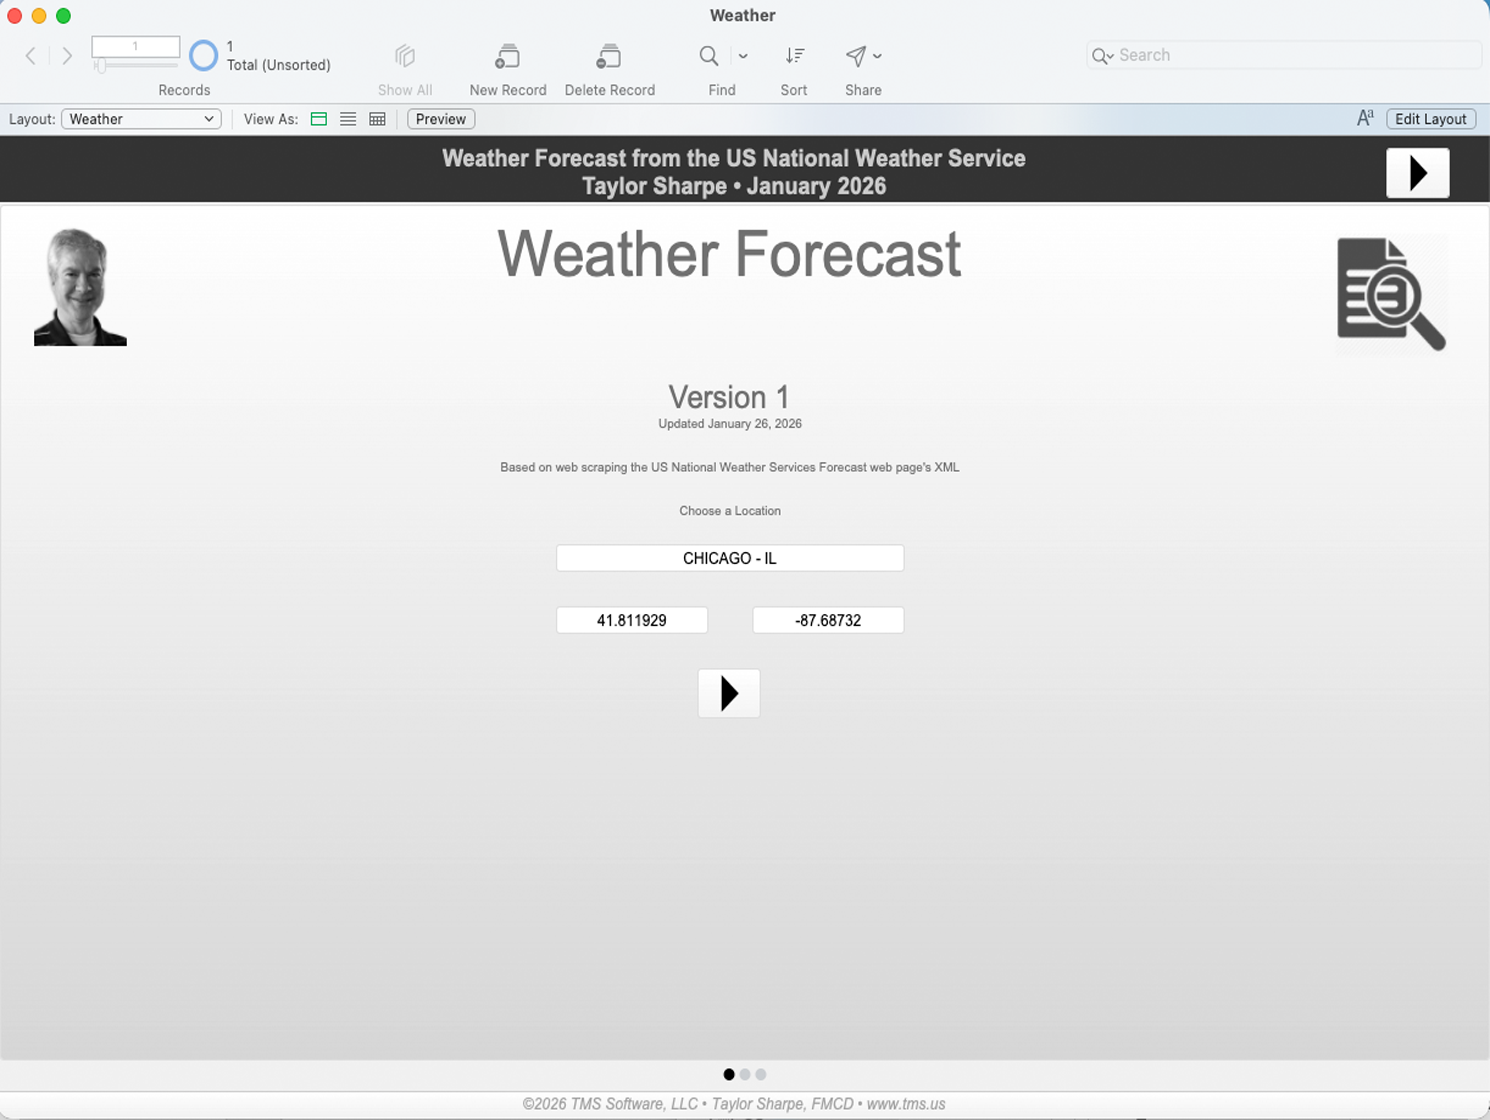Click the Find magnifying glass icon
The height and width of the screenshot is (1120, 1490).
tap(709, 56)
